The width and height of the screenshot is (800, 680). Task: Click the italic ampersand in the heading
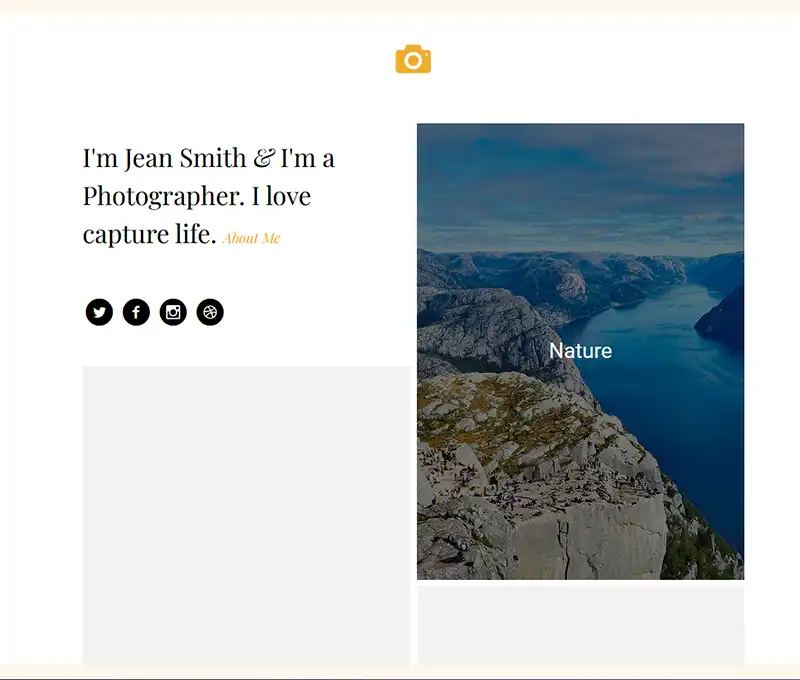(x=263, y=158)
